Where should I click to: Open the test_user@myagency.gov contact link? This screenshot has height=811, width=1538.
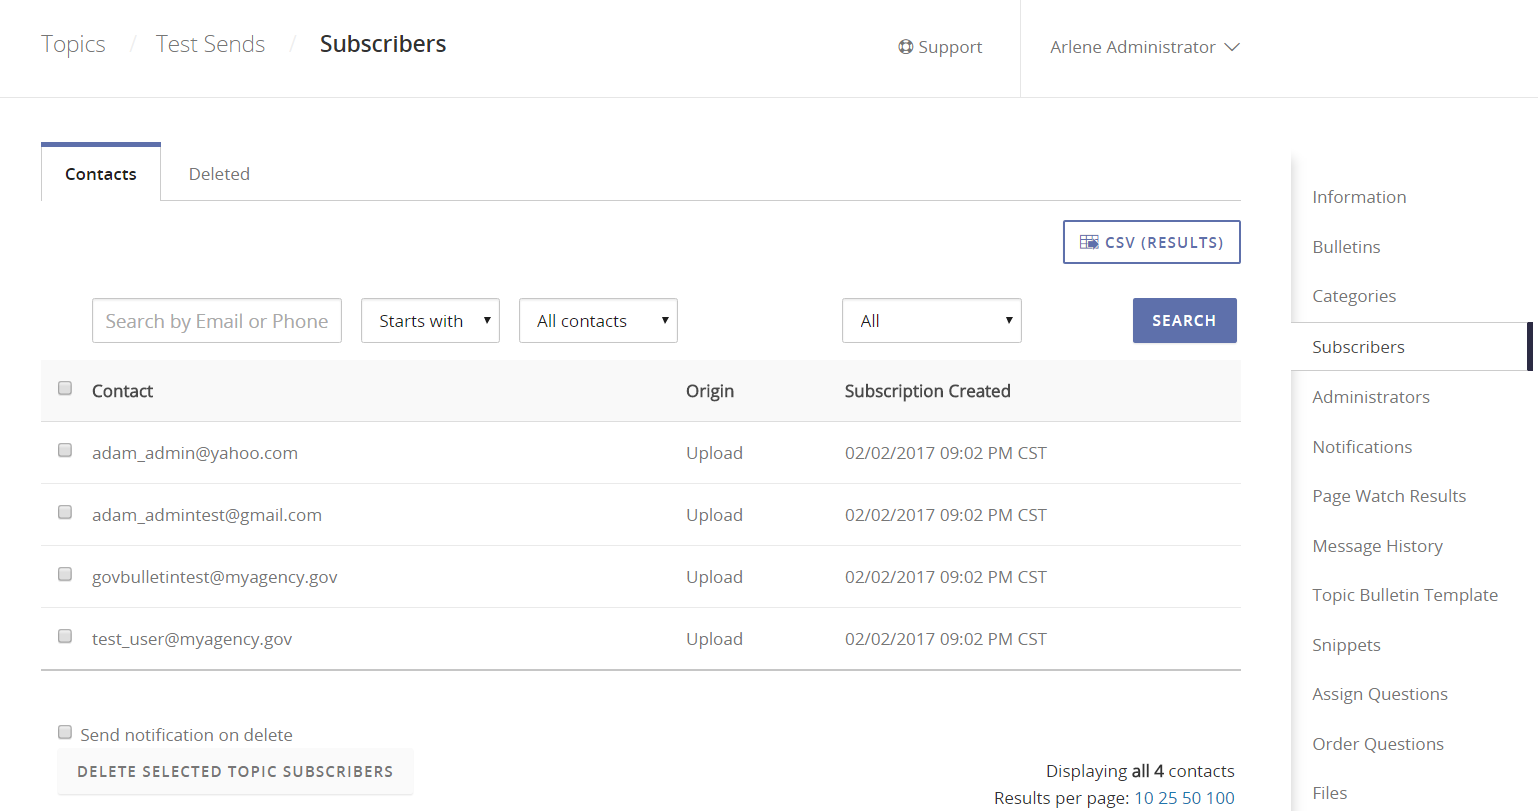[192, 639]
